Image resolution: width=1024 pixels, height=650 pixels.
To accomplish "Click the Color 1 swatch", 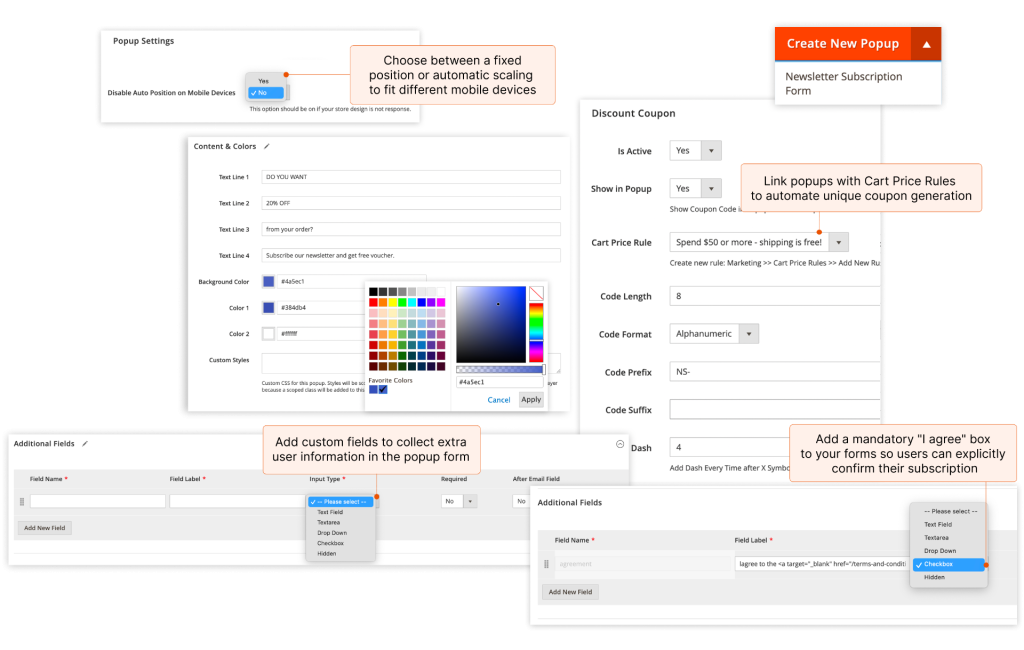I will click(x=268, y=308).
